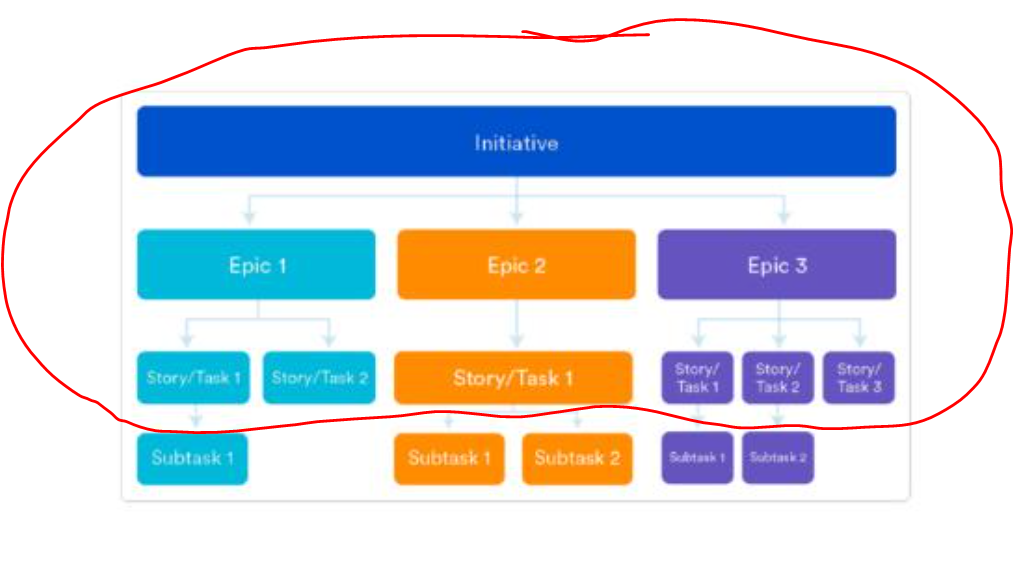Select the purple Epic 3 box
This screenshot has height=567, width=1013.
tap(777, 265)
